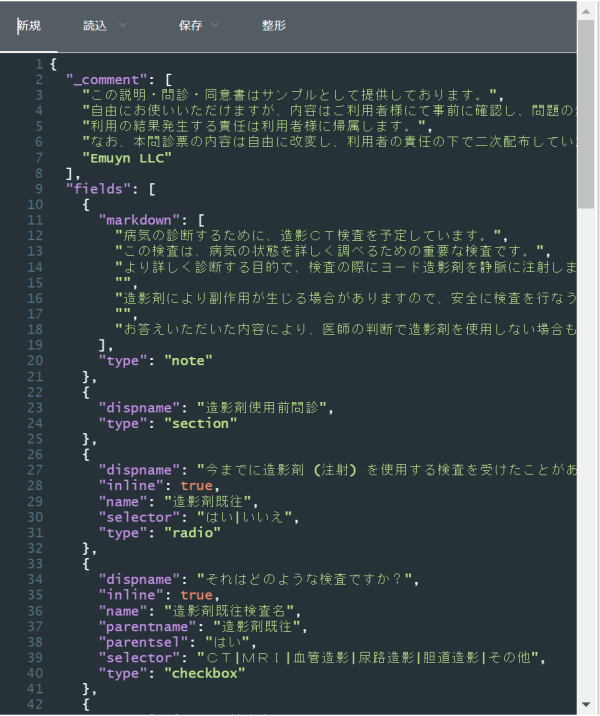Click the 新規 menu item
Screen dimensions: 600x716
(29, 26)
